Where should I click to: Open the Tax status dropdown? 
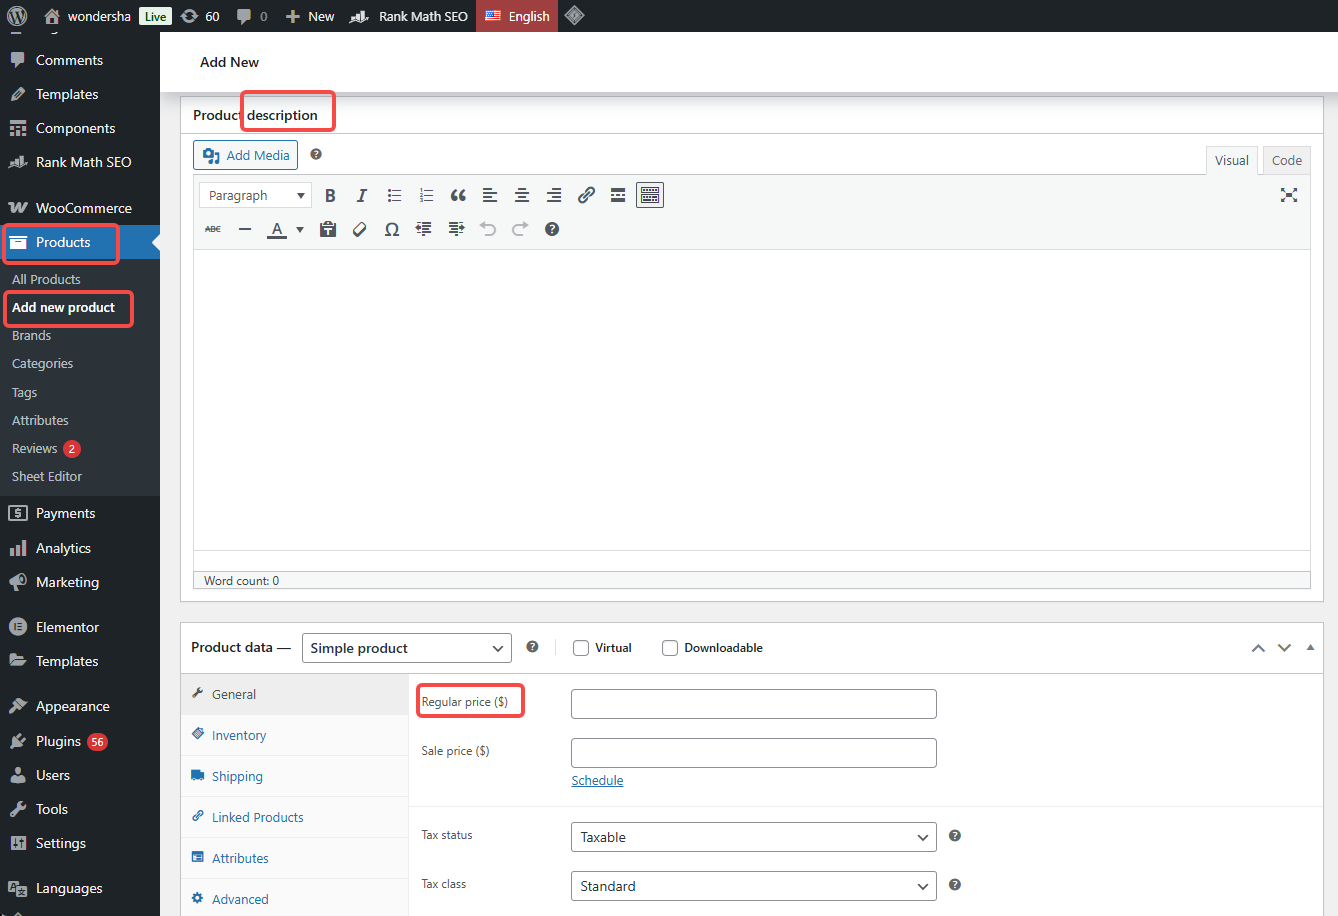click(753, 837)
